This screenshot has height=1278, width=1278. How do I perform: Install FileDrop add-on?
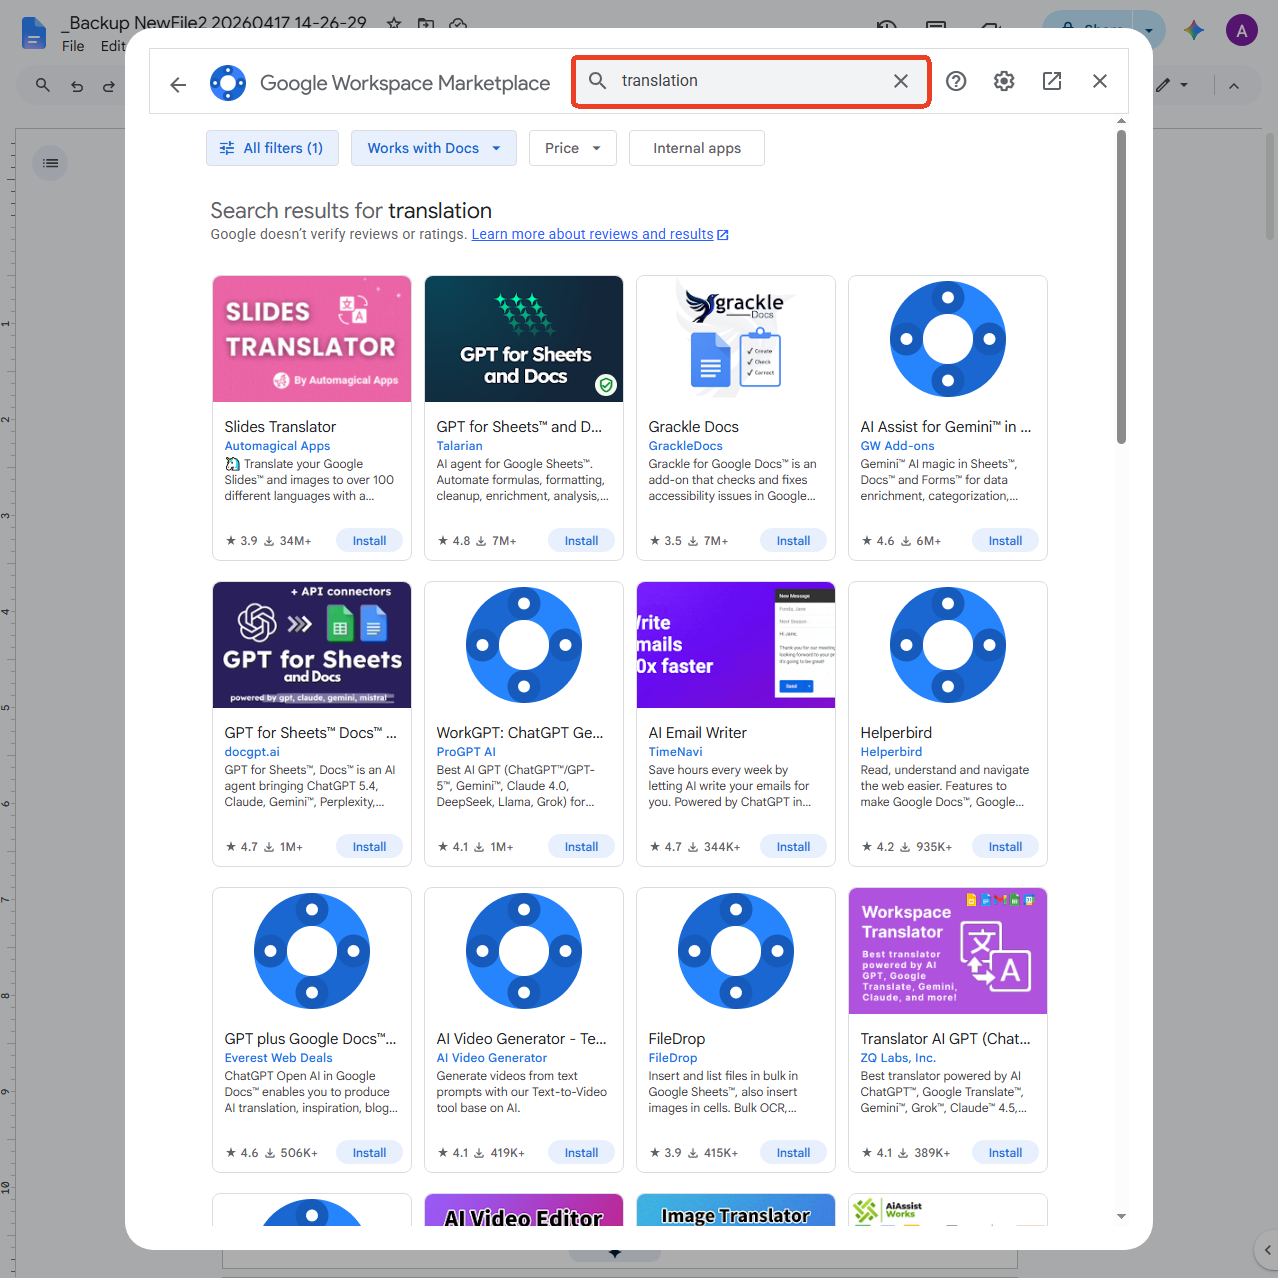point(793,1153)
